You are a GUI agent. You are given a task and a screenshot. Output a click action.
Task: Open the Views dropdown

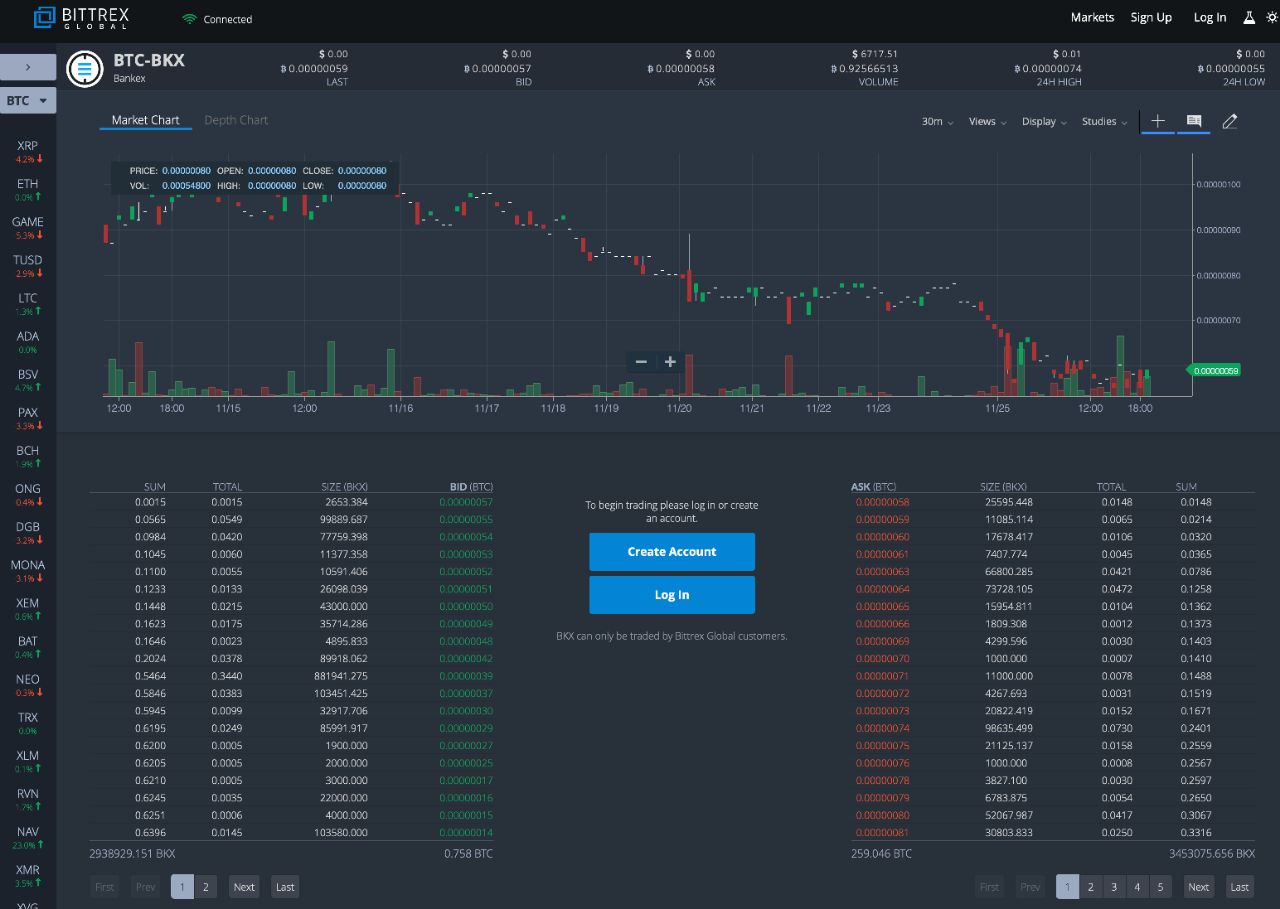[987, 121]
